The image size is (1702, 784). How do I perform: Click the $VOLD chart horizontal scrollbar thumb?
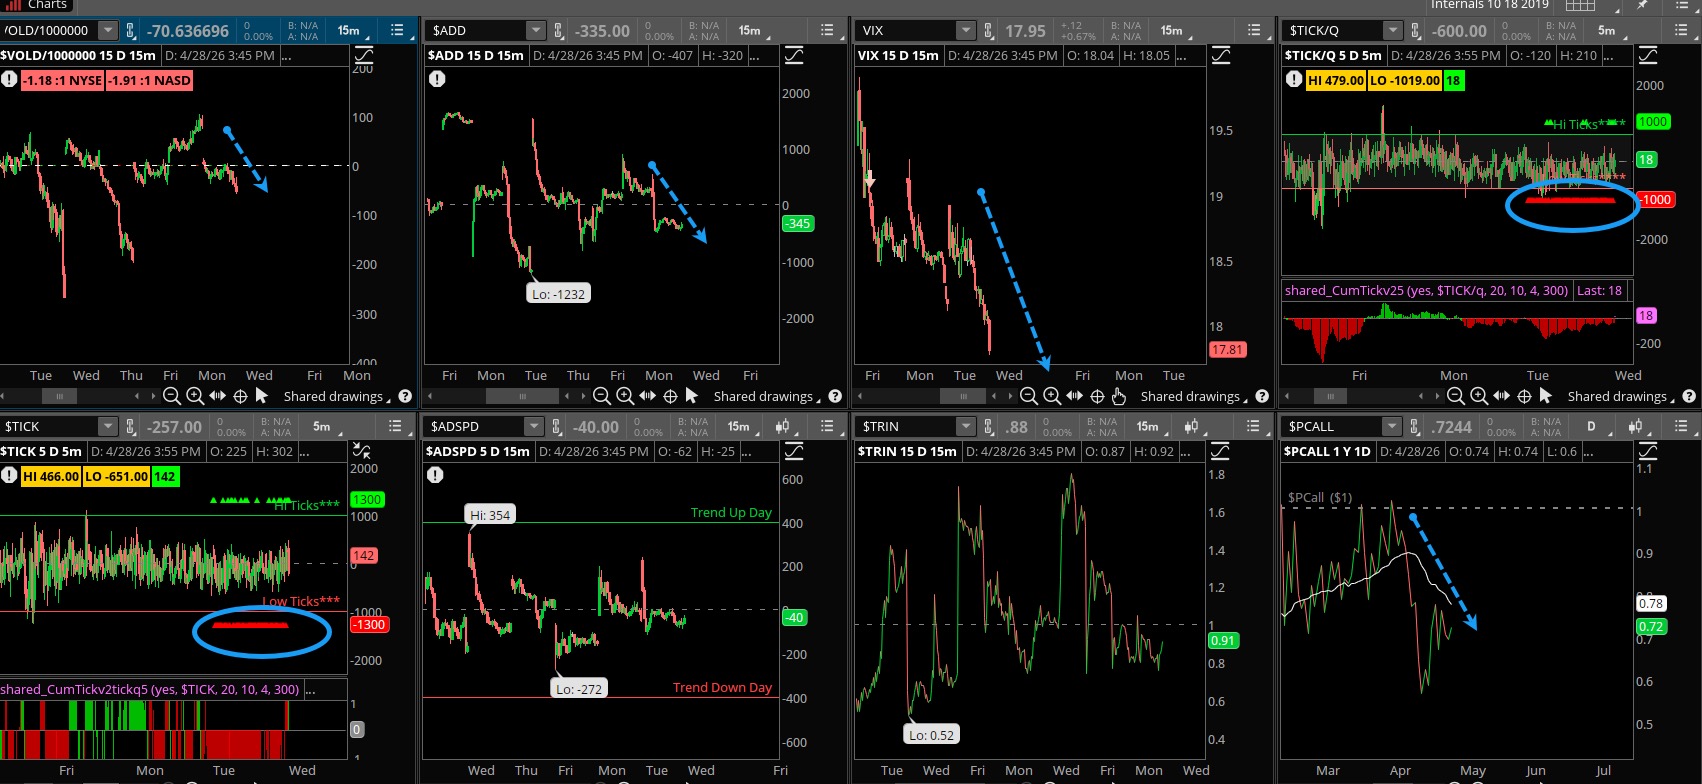pos(60,396)
